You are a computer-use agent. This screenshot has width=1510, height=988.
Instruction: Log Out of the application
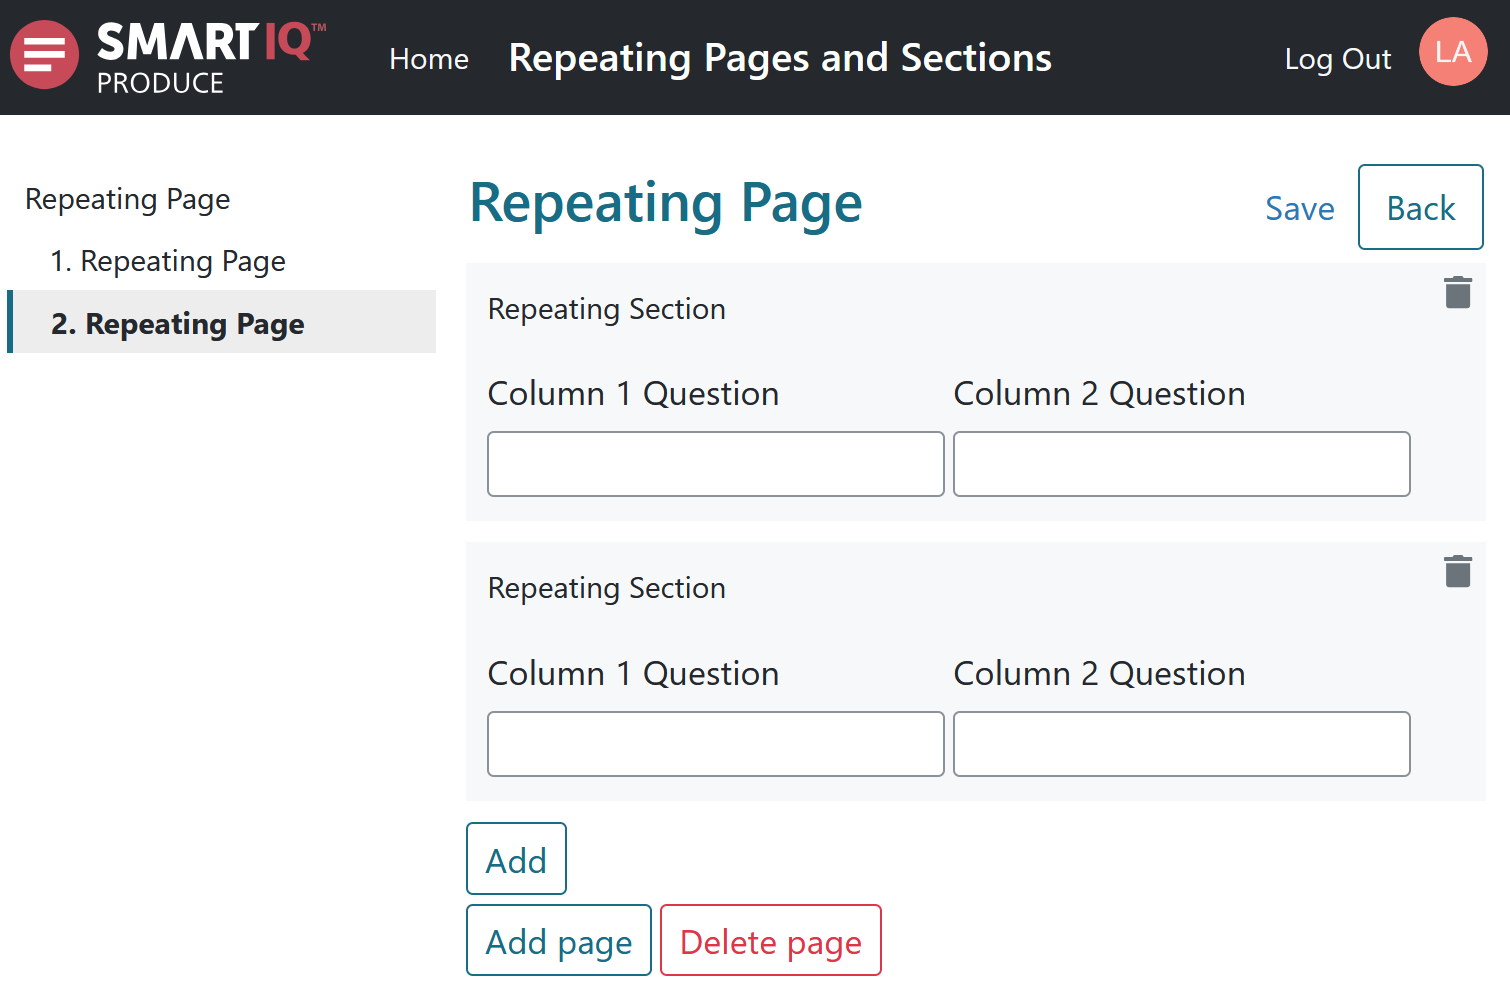point(1337,59)
